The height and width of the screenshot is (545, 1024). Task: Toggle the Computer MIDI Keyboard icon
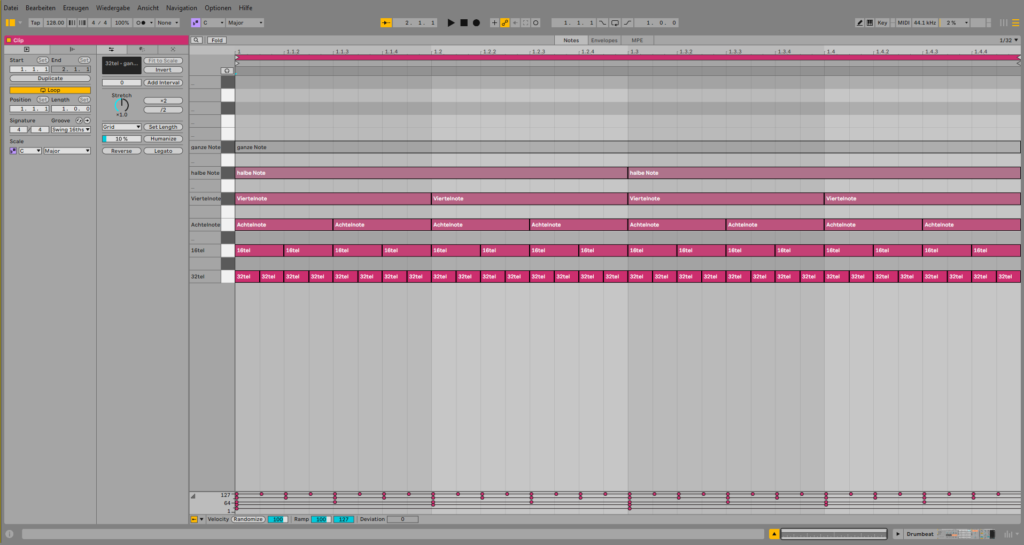click(x=870, y=23)
